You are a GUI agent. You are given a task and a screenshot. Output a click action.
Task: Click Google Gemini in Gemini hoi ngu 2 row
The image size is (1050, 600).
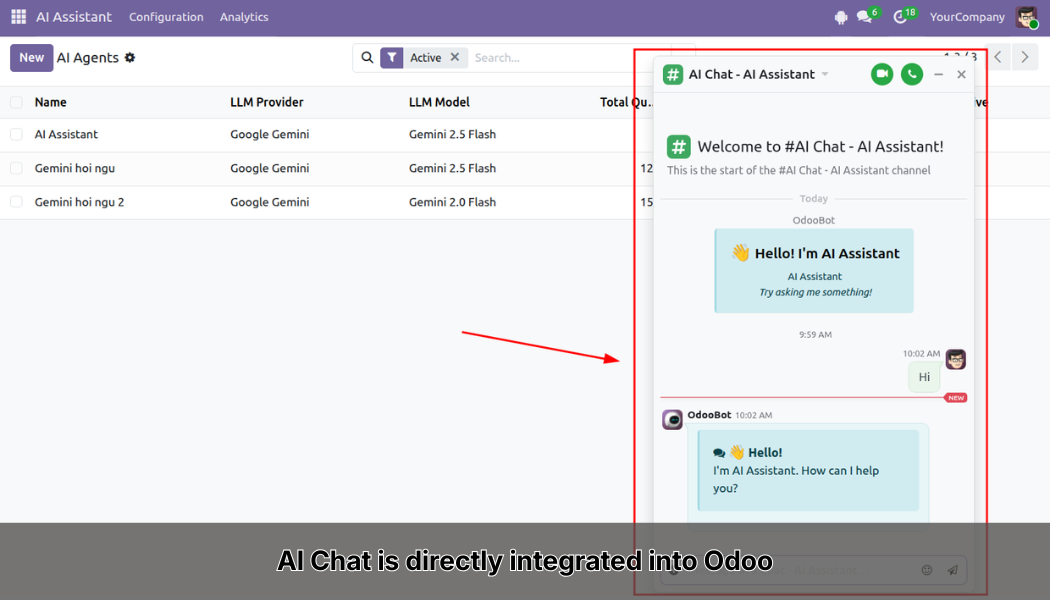click(x=270, y=202)
